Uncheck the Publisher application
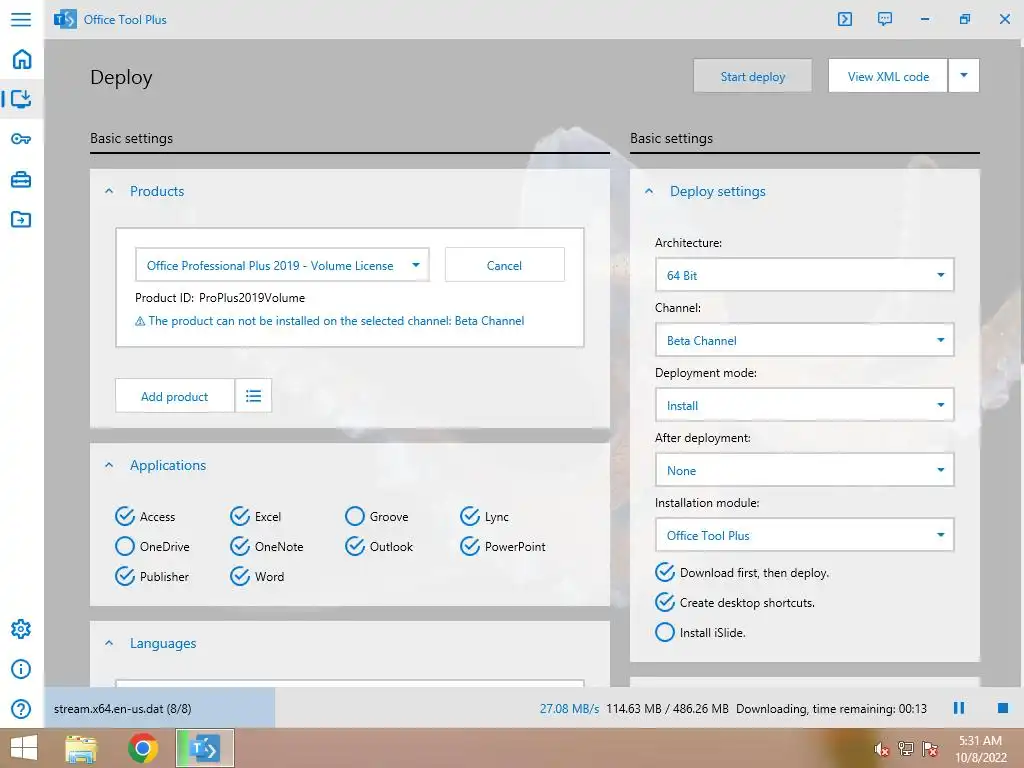The width and height of the screenshot is (1024, 768). point(125,576)
